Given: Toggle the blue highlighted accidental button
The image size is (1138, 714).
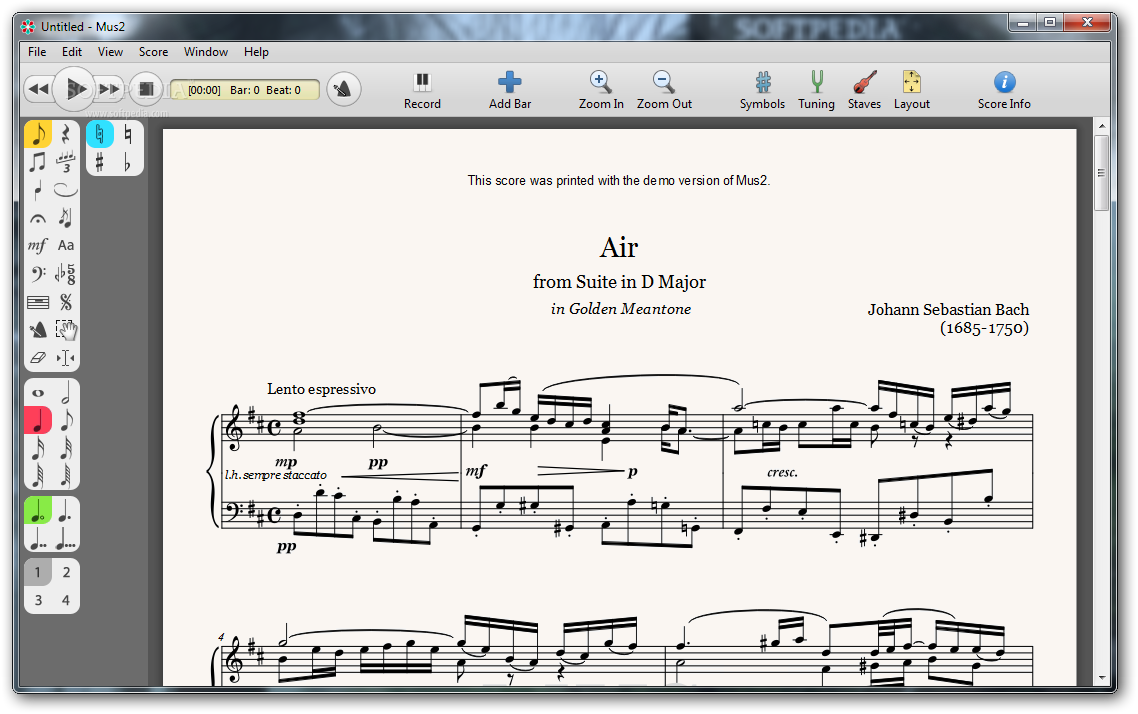Looking at the screenshot, I should tap(100, 134).
